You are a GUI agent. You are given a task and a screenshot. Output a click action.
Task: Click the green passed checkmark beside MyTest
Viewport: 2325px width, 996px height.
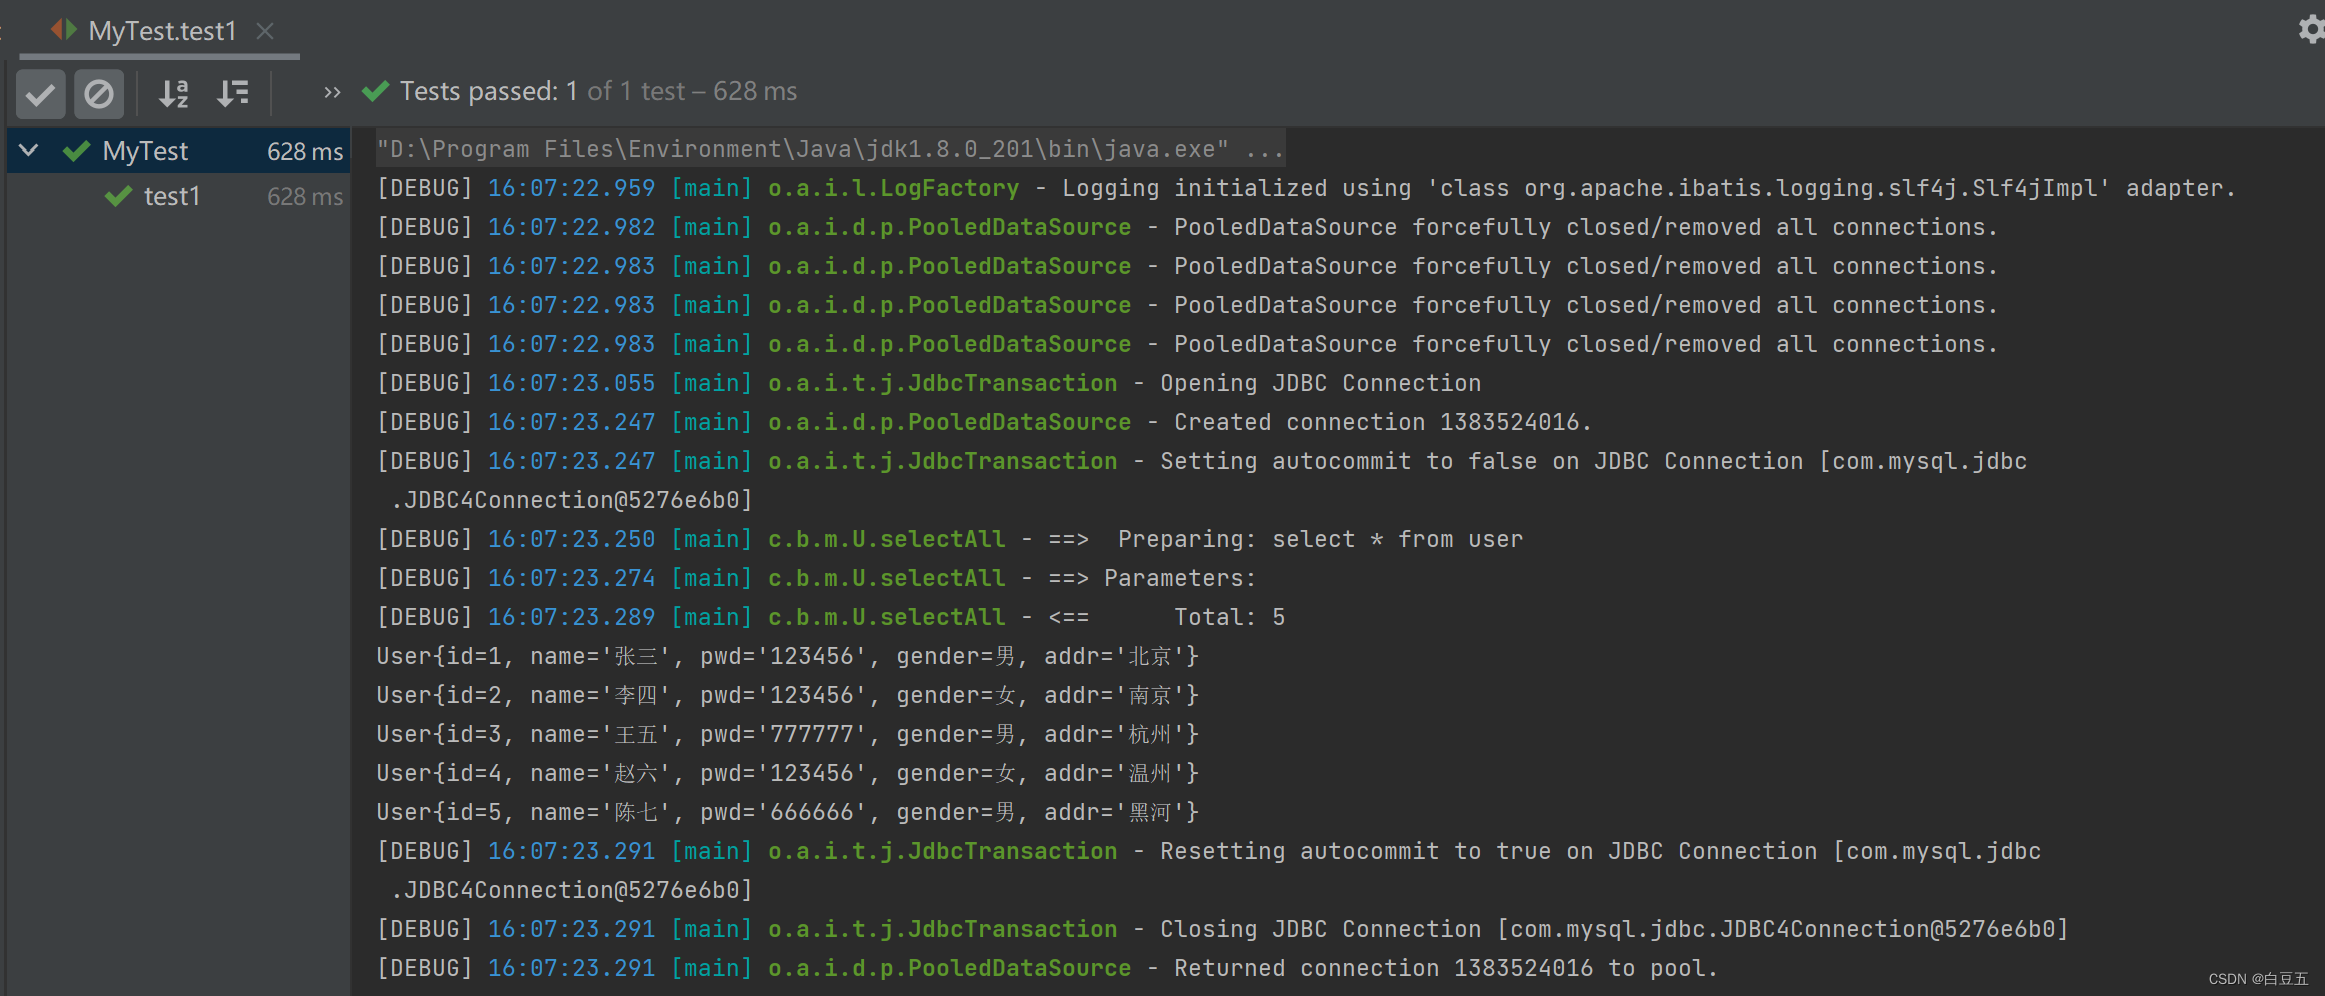77,151
